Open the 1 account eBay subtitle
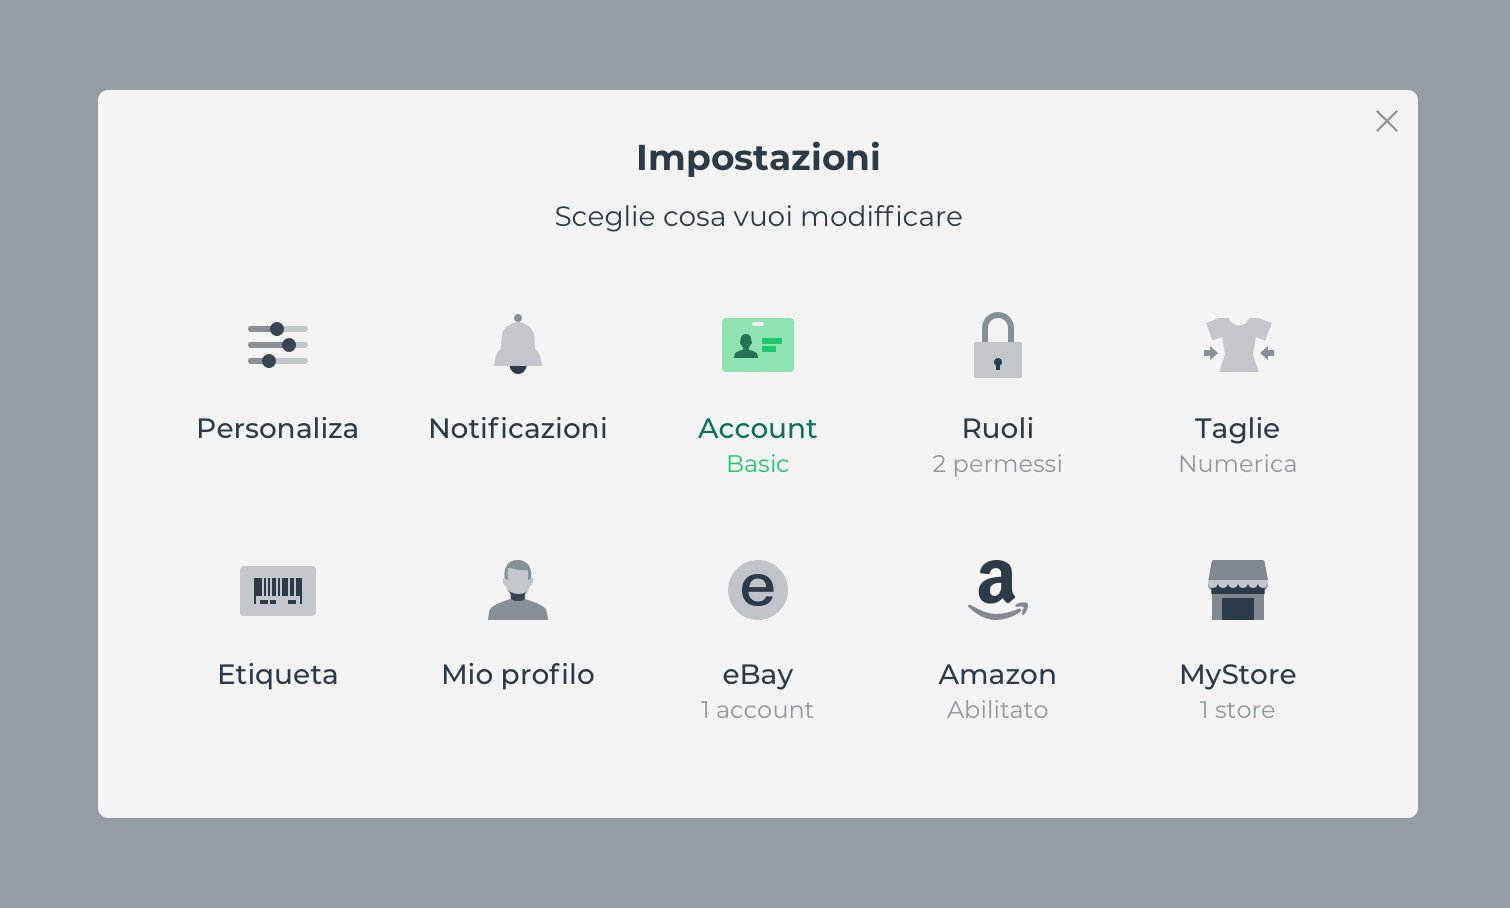Screen dimensions: 1510x908 (757, 710)
